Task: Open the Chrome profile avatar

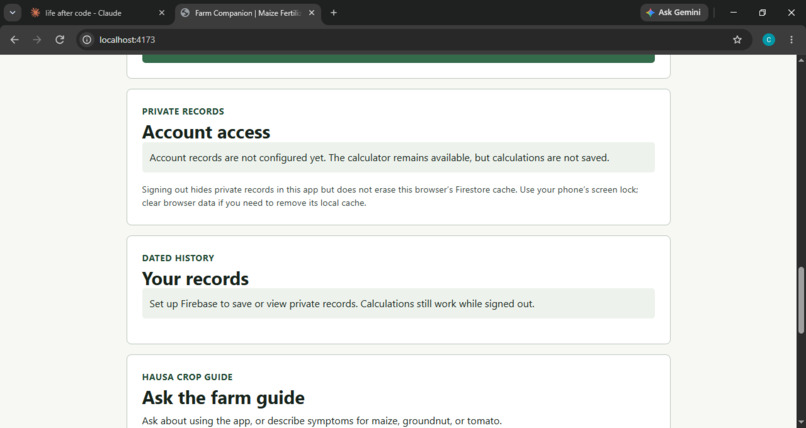Action: [x=768, y=40]
